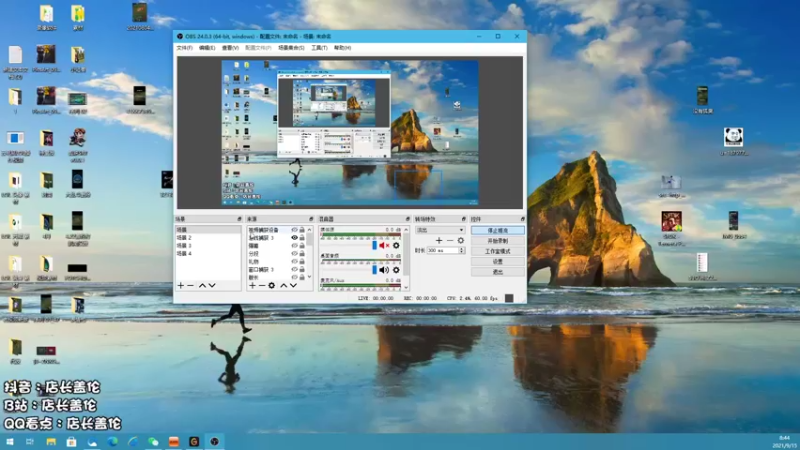Open 设置 from the Controls panel
Viewport: 800px width, 450px height.
tap(497, 262)
